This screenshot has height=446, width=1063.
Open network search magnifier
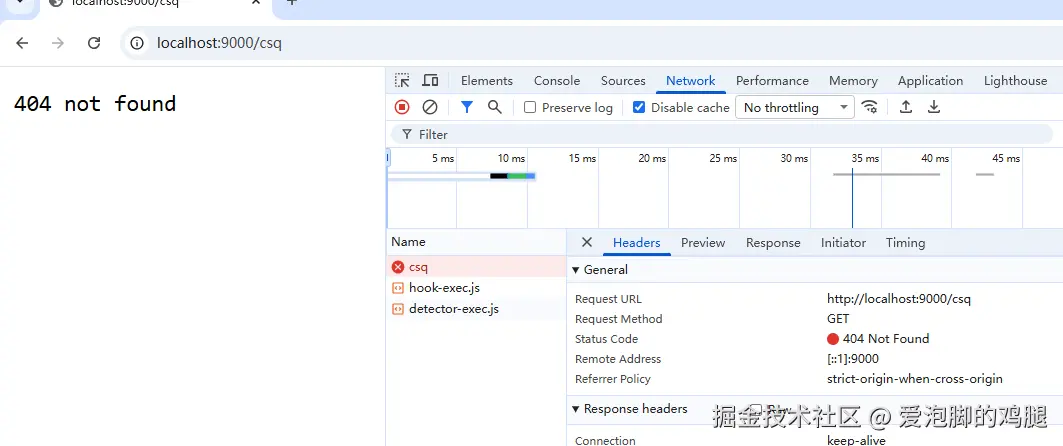[495, 107]
